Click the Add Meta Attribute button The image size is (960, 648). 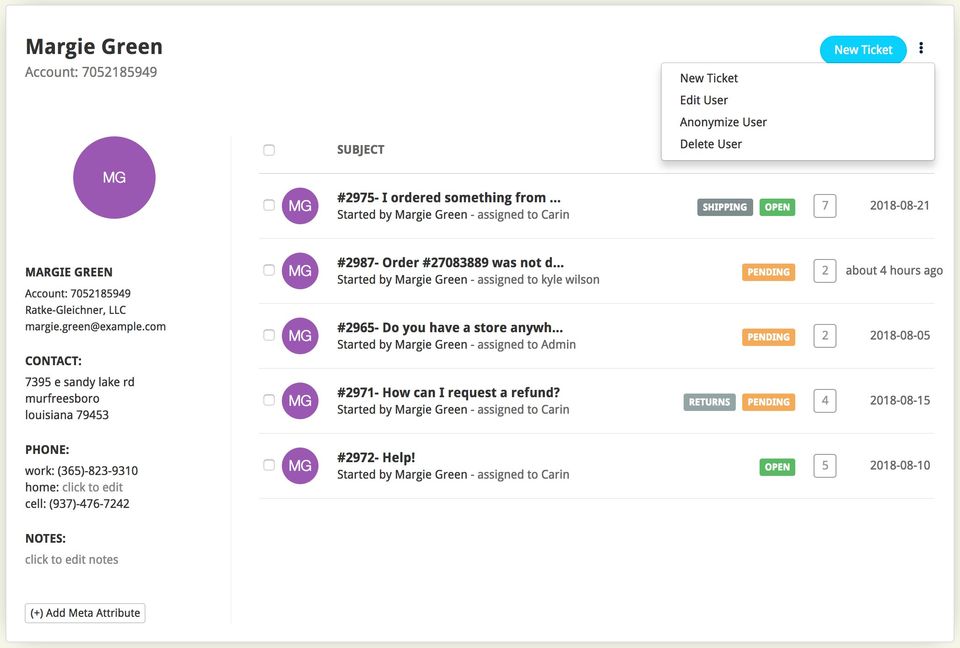point(85,613)
